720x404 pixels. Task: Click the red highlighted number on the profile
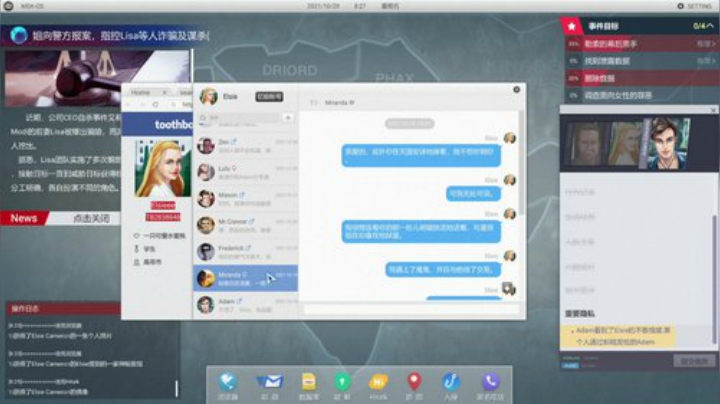pyautogui.click(x=163, y=217)
